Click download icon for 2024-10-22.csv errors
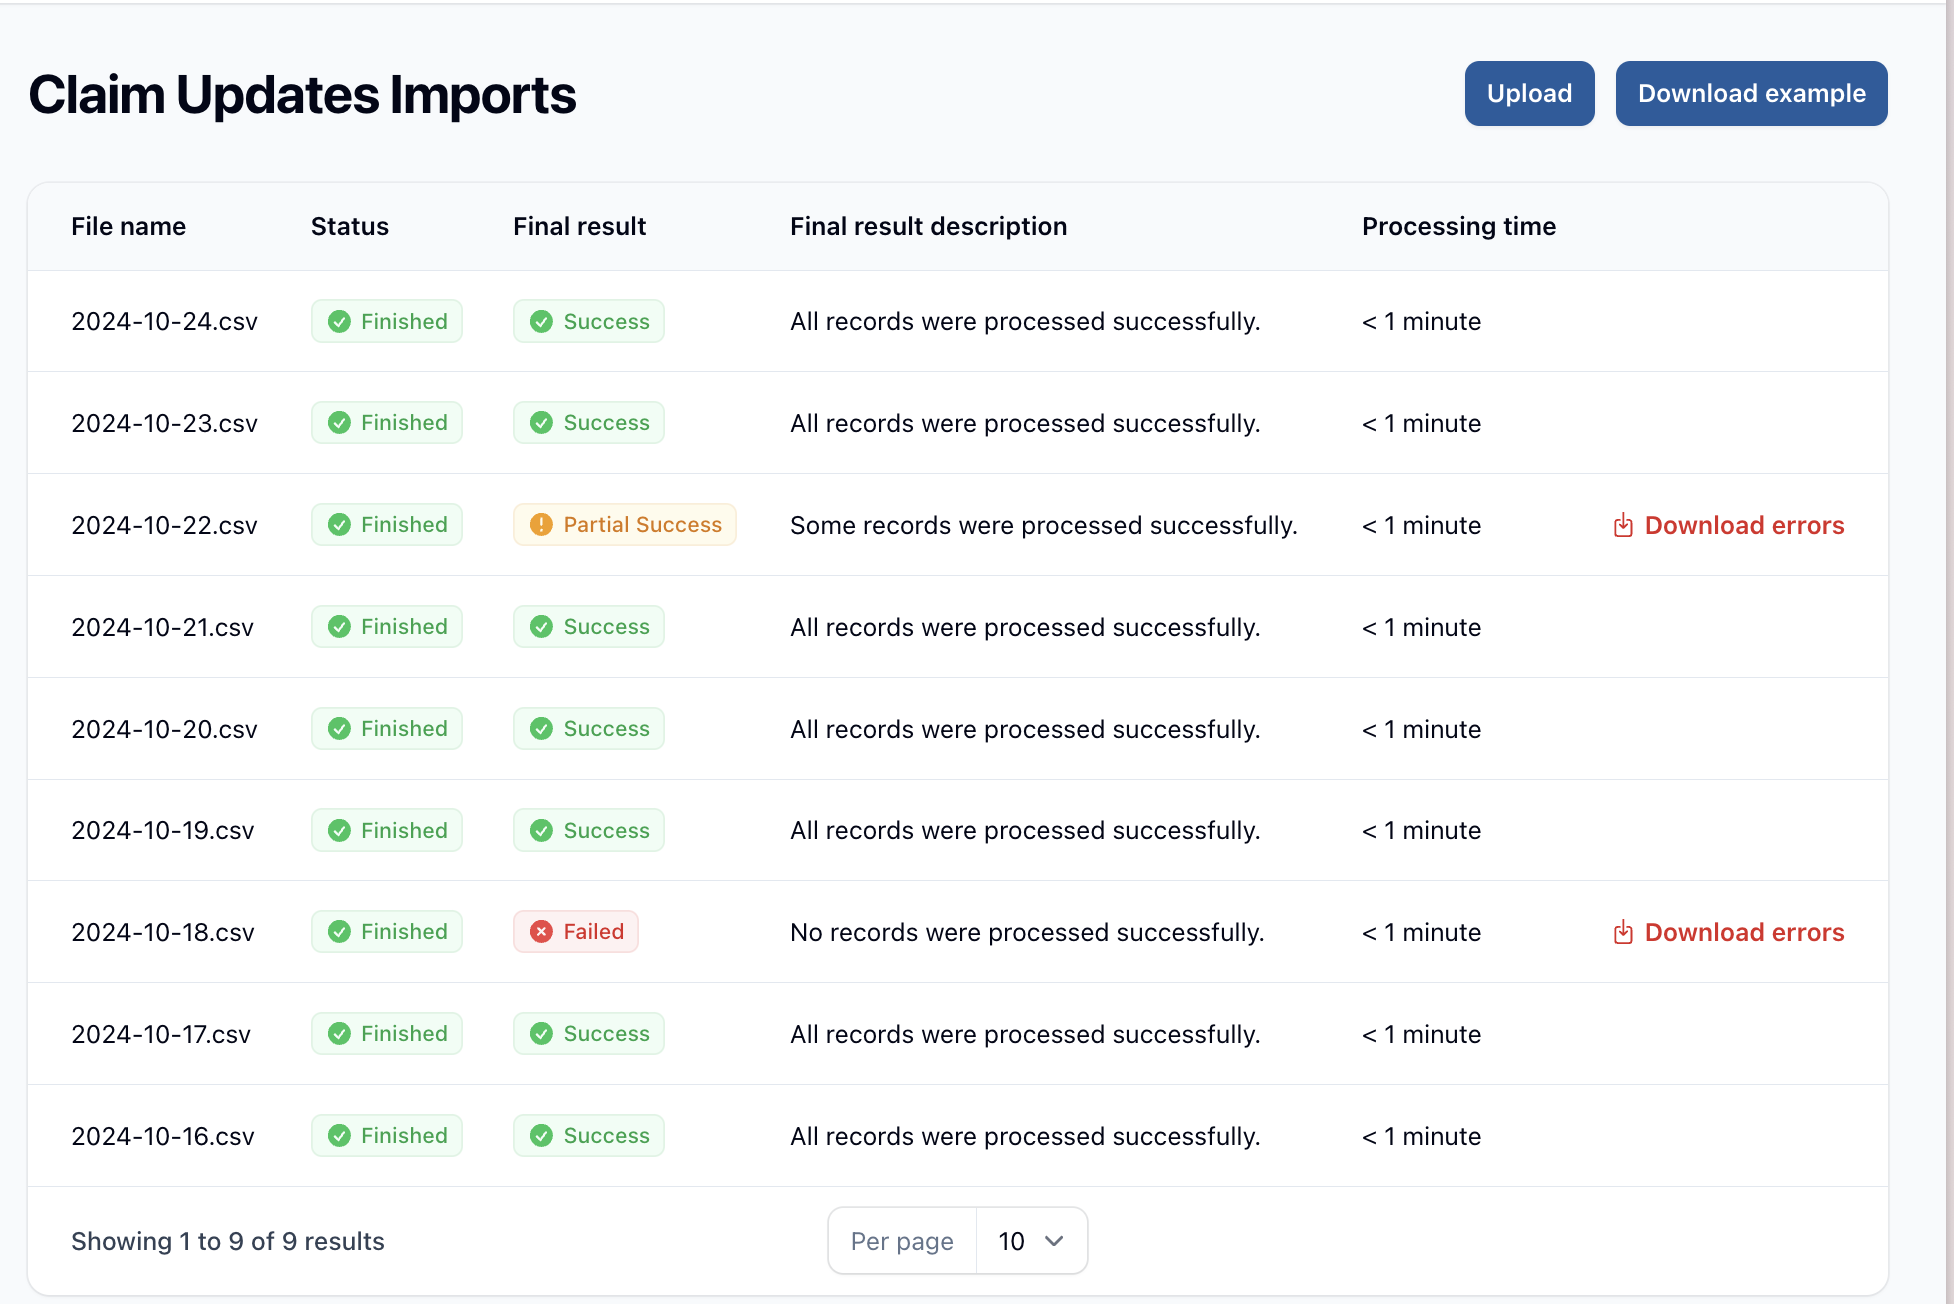The width and height of the screenshot is (1954, 1304). pyautogui.click(x=1622, y=526)
